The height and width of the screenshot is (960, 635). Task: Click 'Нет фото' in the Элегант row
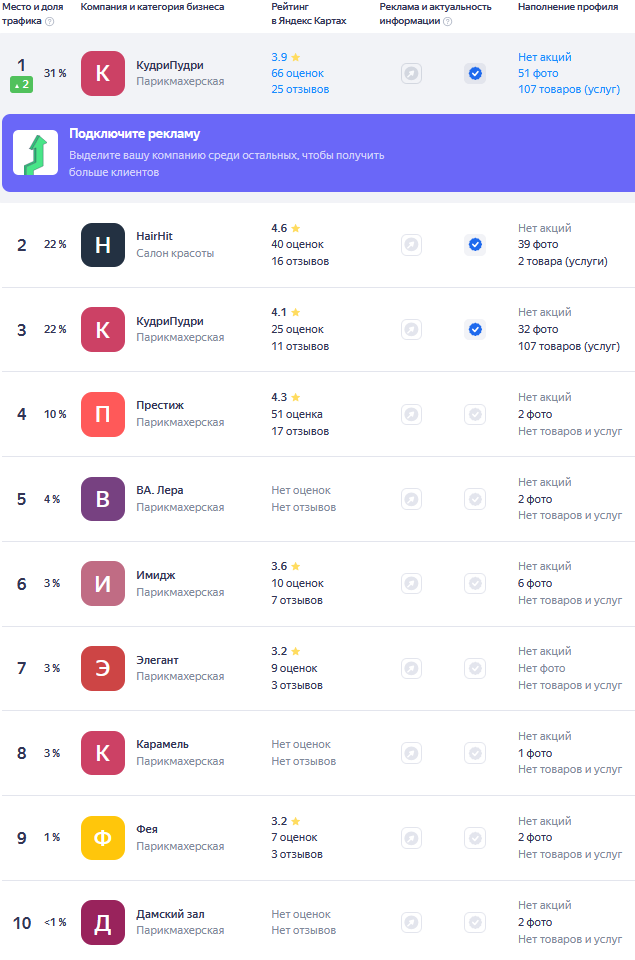point(542,669)
